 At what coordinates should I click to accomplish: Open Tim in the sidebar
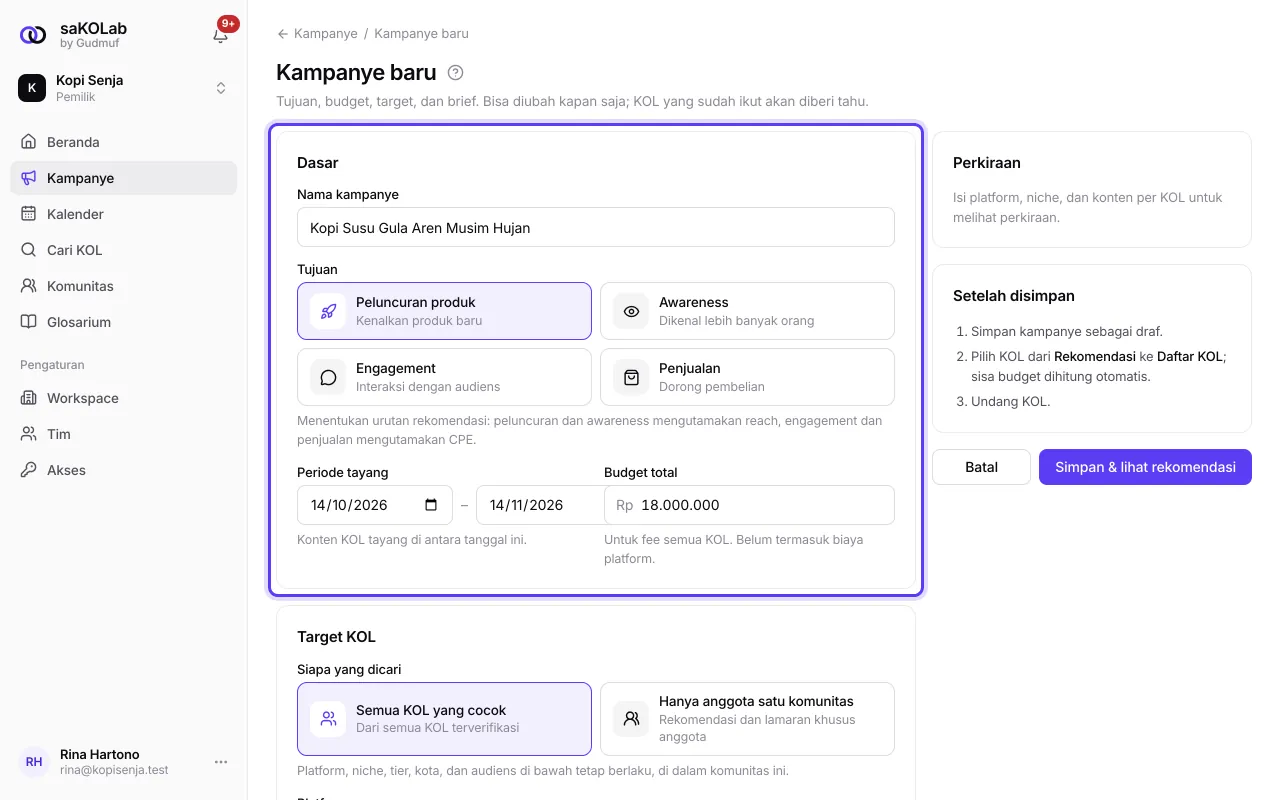(x=124, y=434)
